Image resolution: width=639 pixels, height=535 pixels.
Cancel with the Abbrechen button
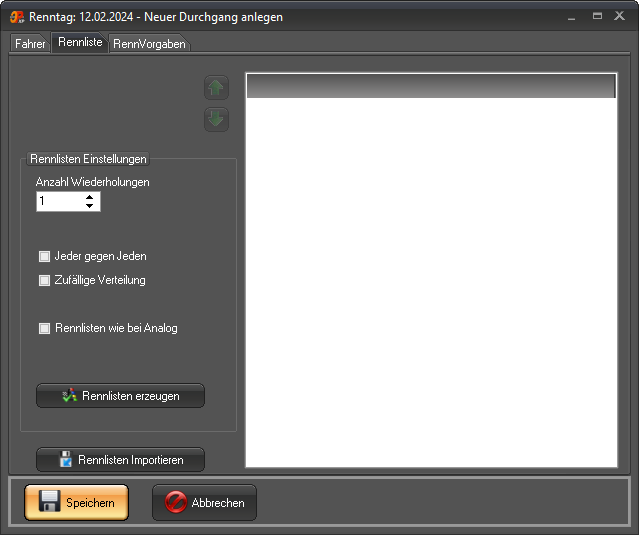[x=205, y=502]
